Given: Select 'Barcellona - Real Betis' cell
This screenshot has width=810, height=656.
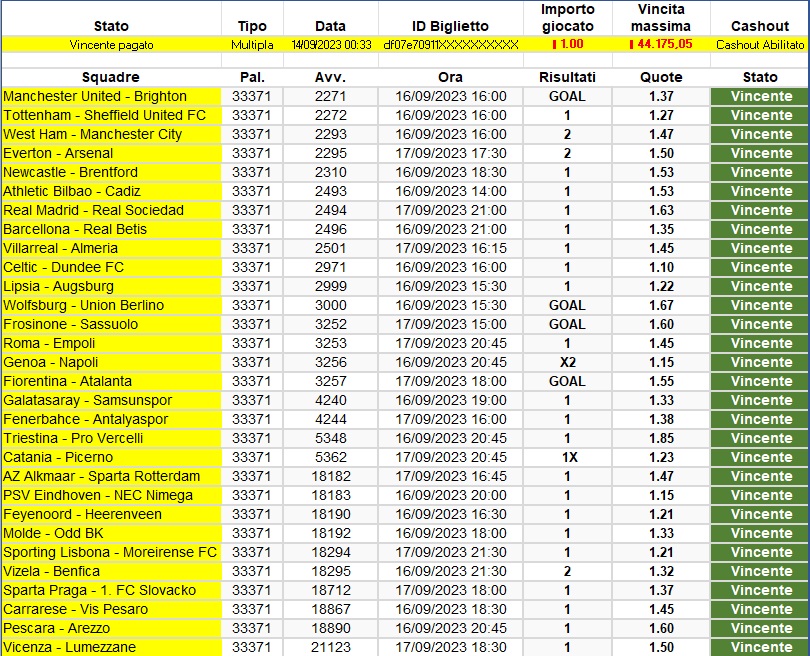Looking at the screenshot, I should tap(112, 230).
